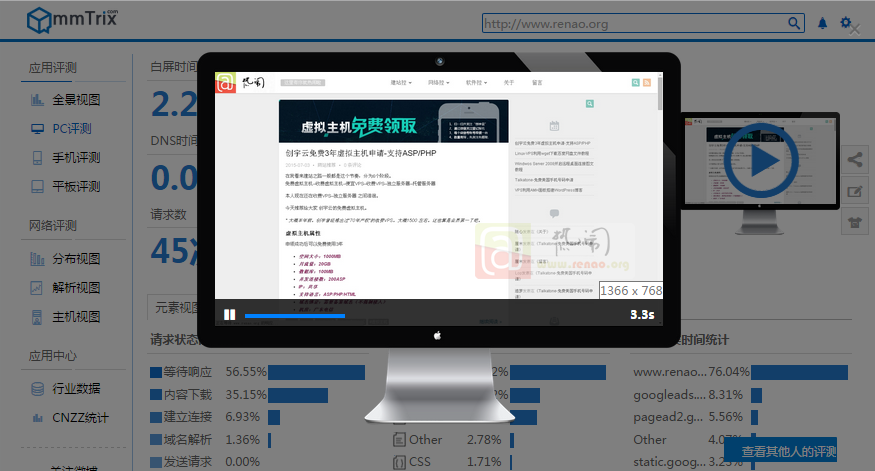The height and width of the screenshot is (471, 875).
Task: Click the 建立连接 6.93% row
Action: [215, 417]
